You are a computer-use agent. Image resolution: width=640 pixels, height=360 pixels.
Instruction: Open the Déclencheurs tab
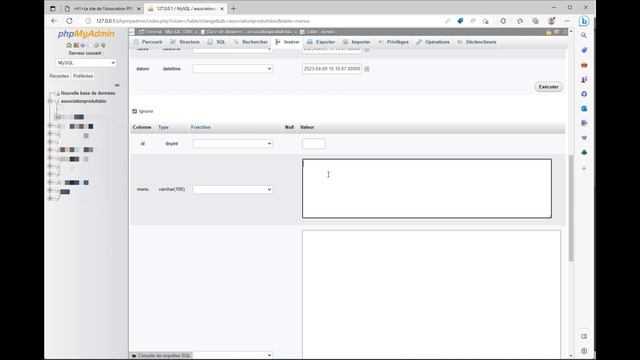[x=477, y=42]
